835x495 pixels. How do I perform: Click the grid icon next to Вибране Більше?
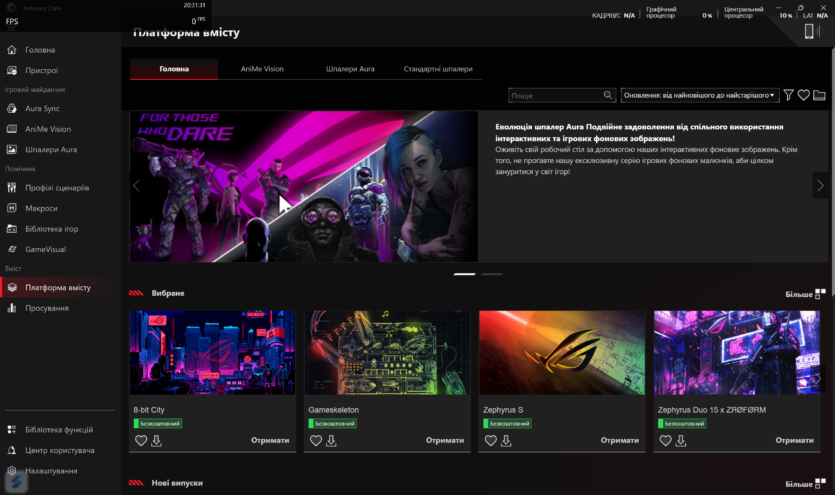(820, 294)
